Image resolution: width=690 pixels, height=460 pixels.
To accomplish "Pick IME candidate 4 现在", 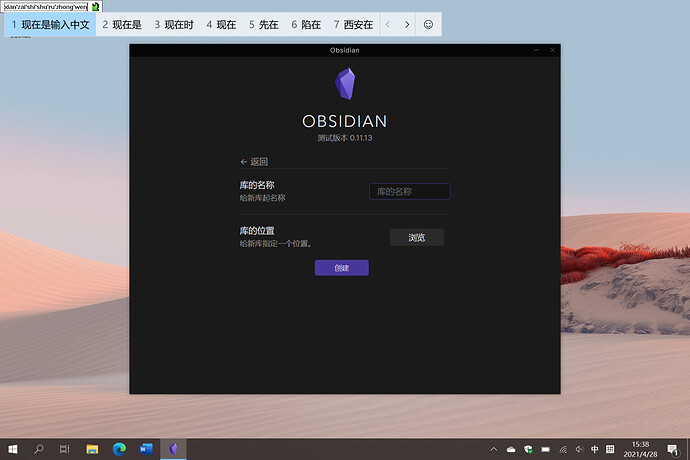I will point(221,25).
